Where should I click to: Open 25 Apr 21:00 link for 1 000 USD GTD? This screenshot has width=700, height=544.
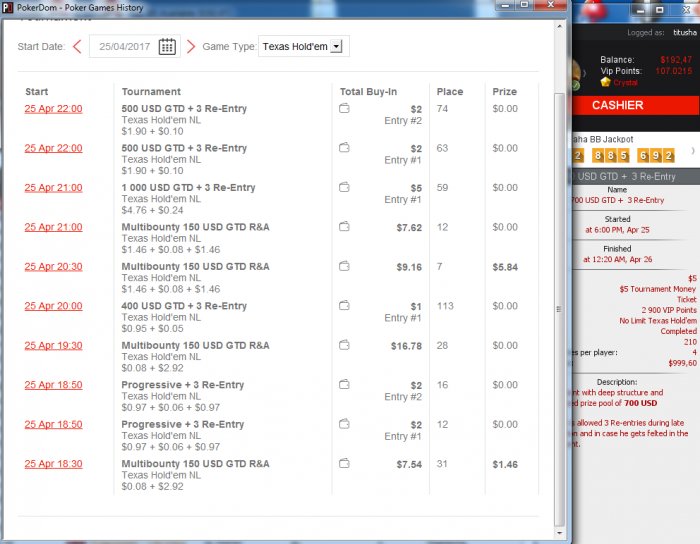tap(54, 188)
